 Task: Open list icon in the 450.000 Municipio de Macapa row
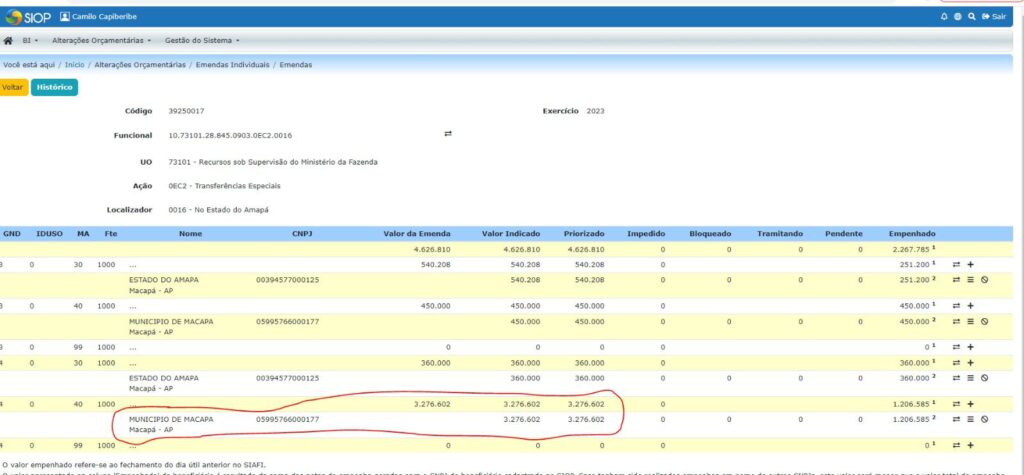[x=970, y=321]
